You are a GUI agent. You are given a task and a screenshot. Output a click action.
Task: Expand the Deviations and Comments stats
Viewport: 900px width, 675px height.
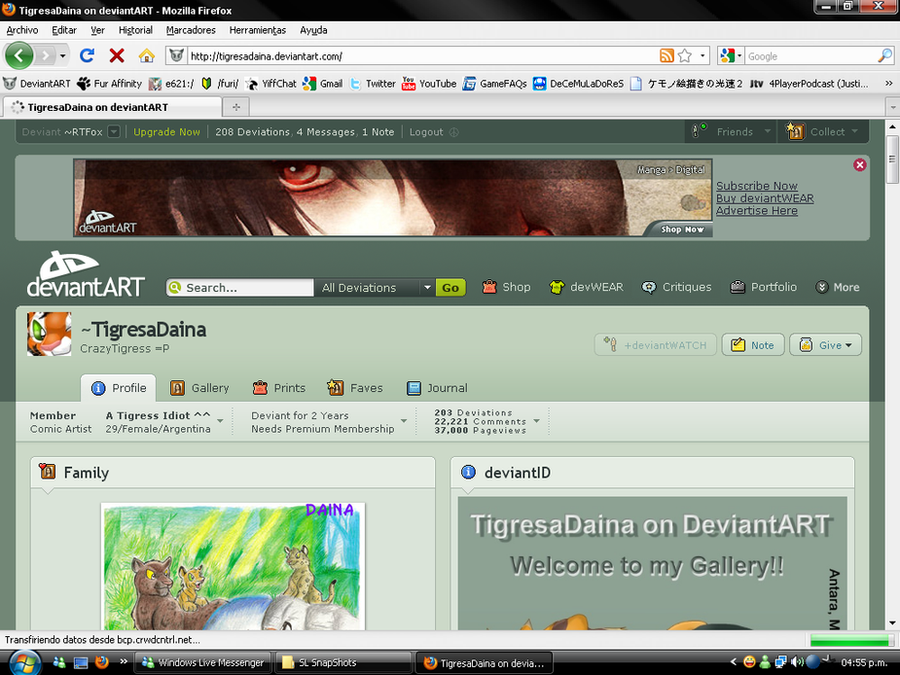[537, 421]
